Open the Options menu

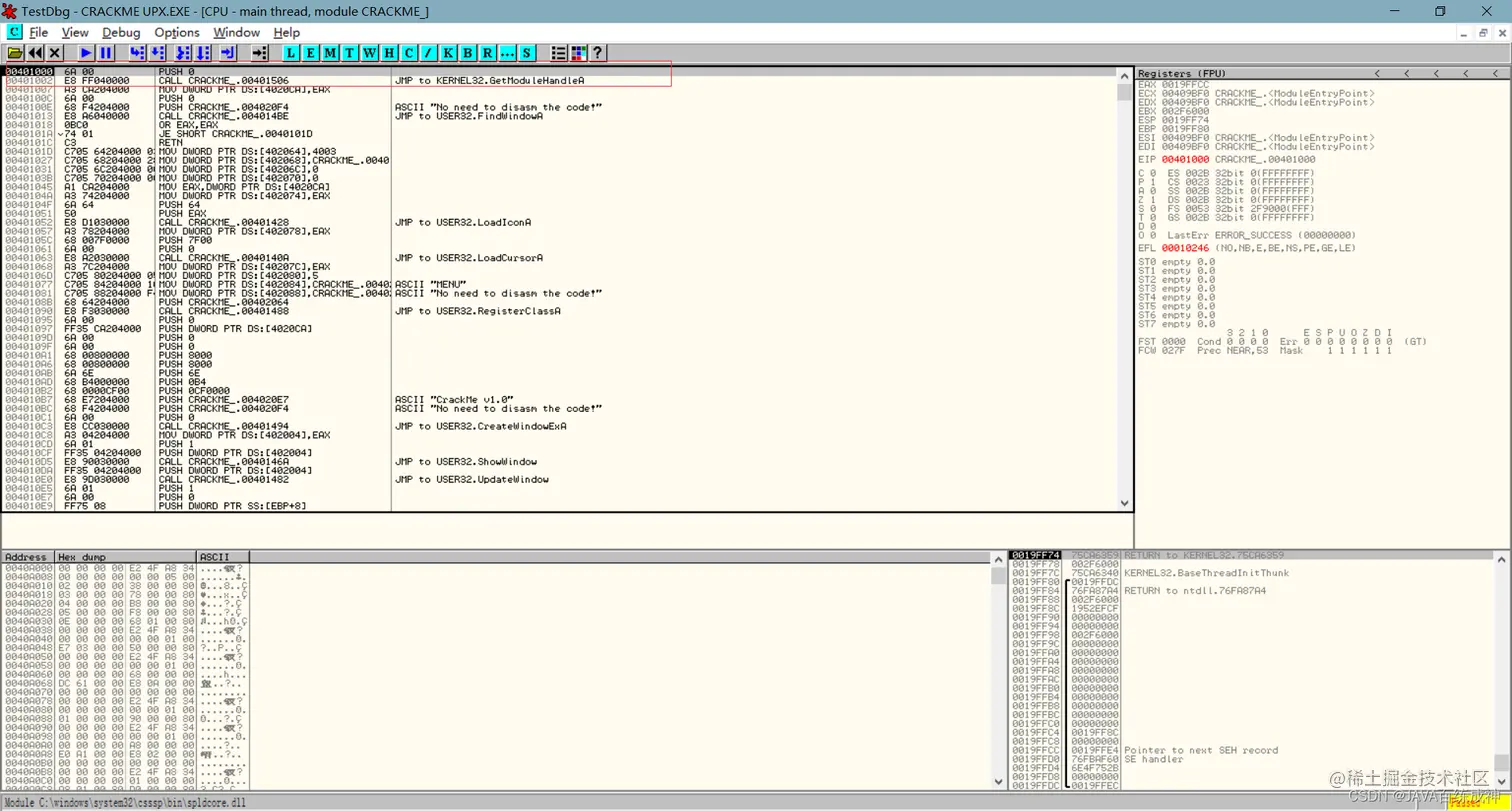tap(177, 32)
